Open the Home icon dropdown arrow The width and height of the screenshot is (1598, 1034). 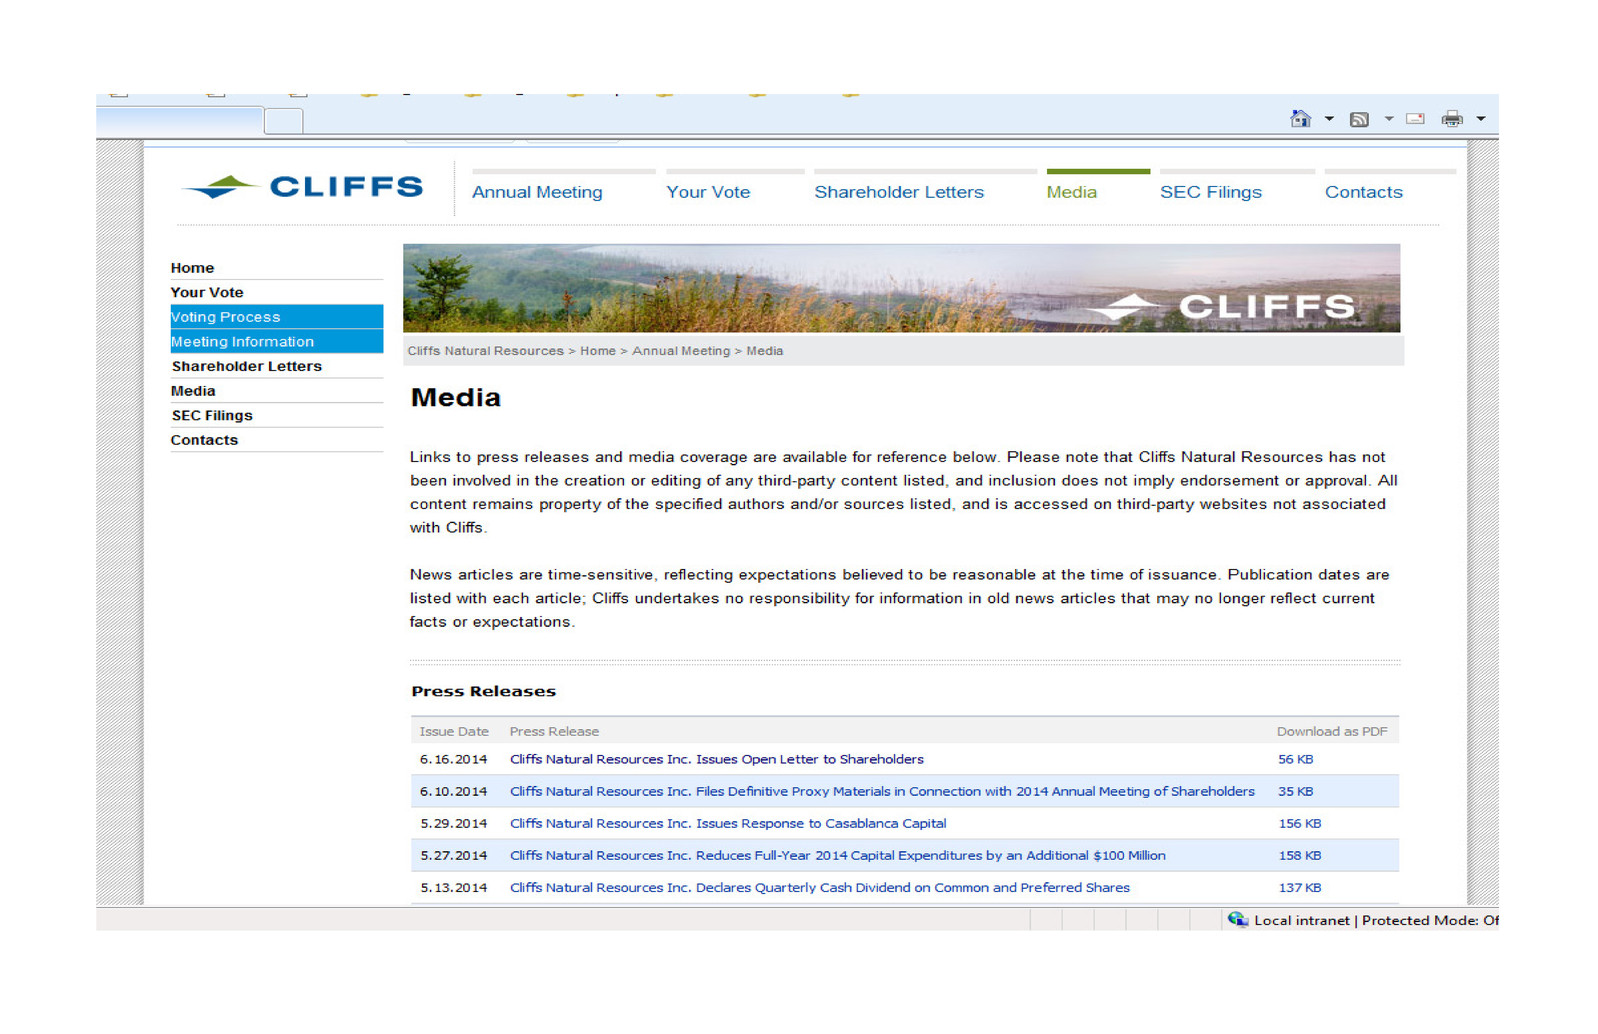click(1329, 119)
